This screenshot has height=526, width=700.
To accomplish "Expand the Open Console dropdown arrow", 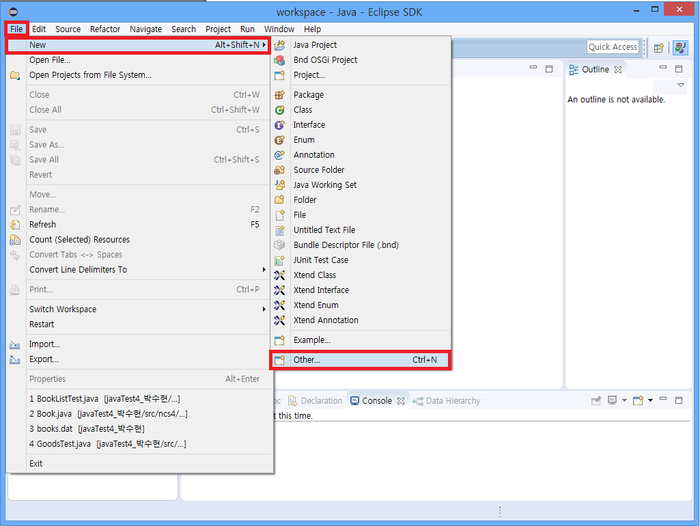I will coord(650,401).
